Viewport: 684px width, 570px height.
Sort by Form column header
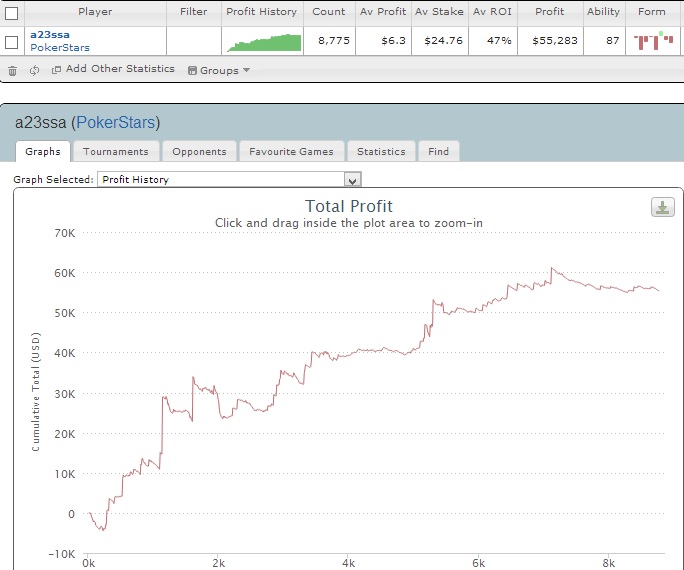(x=652, y=12)
